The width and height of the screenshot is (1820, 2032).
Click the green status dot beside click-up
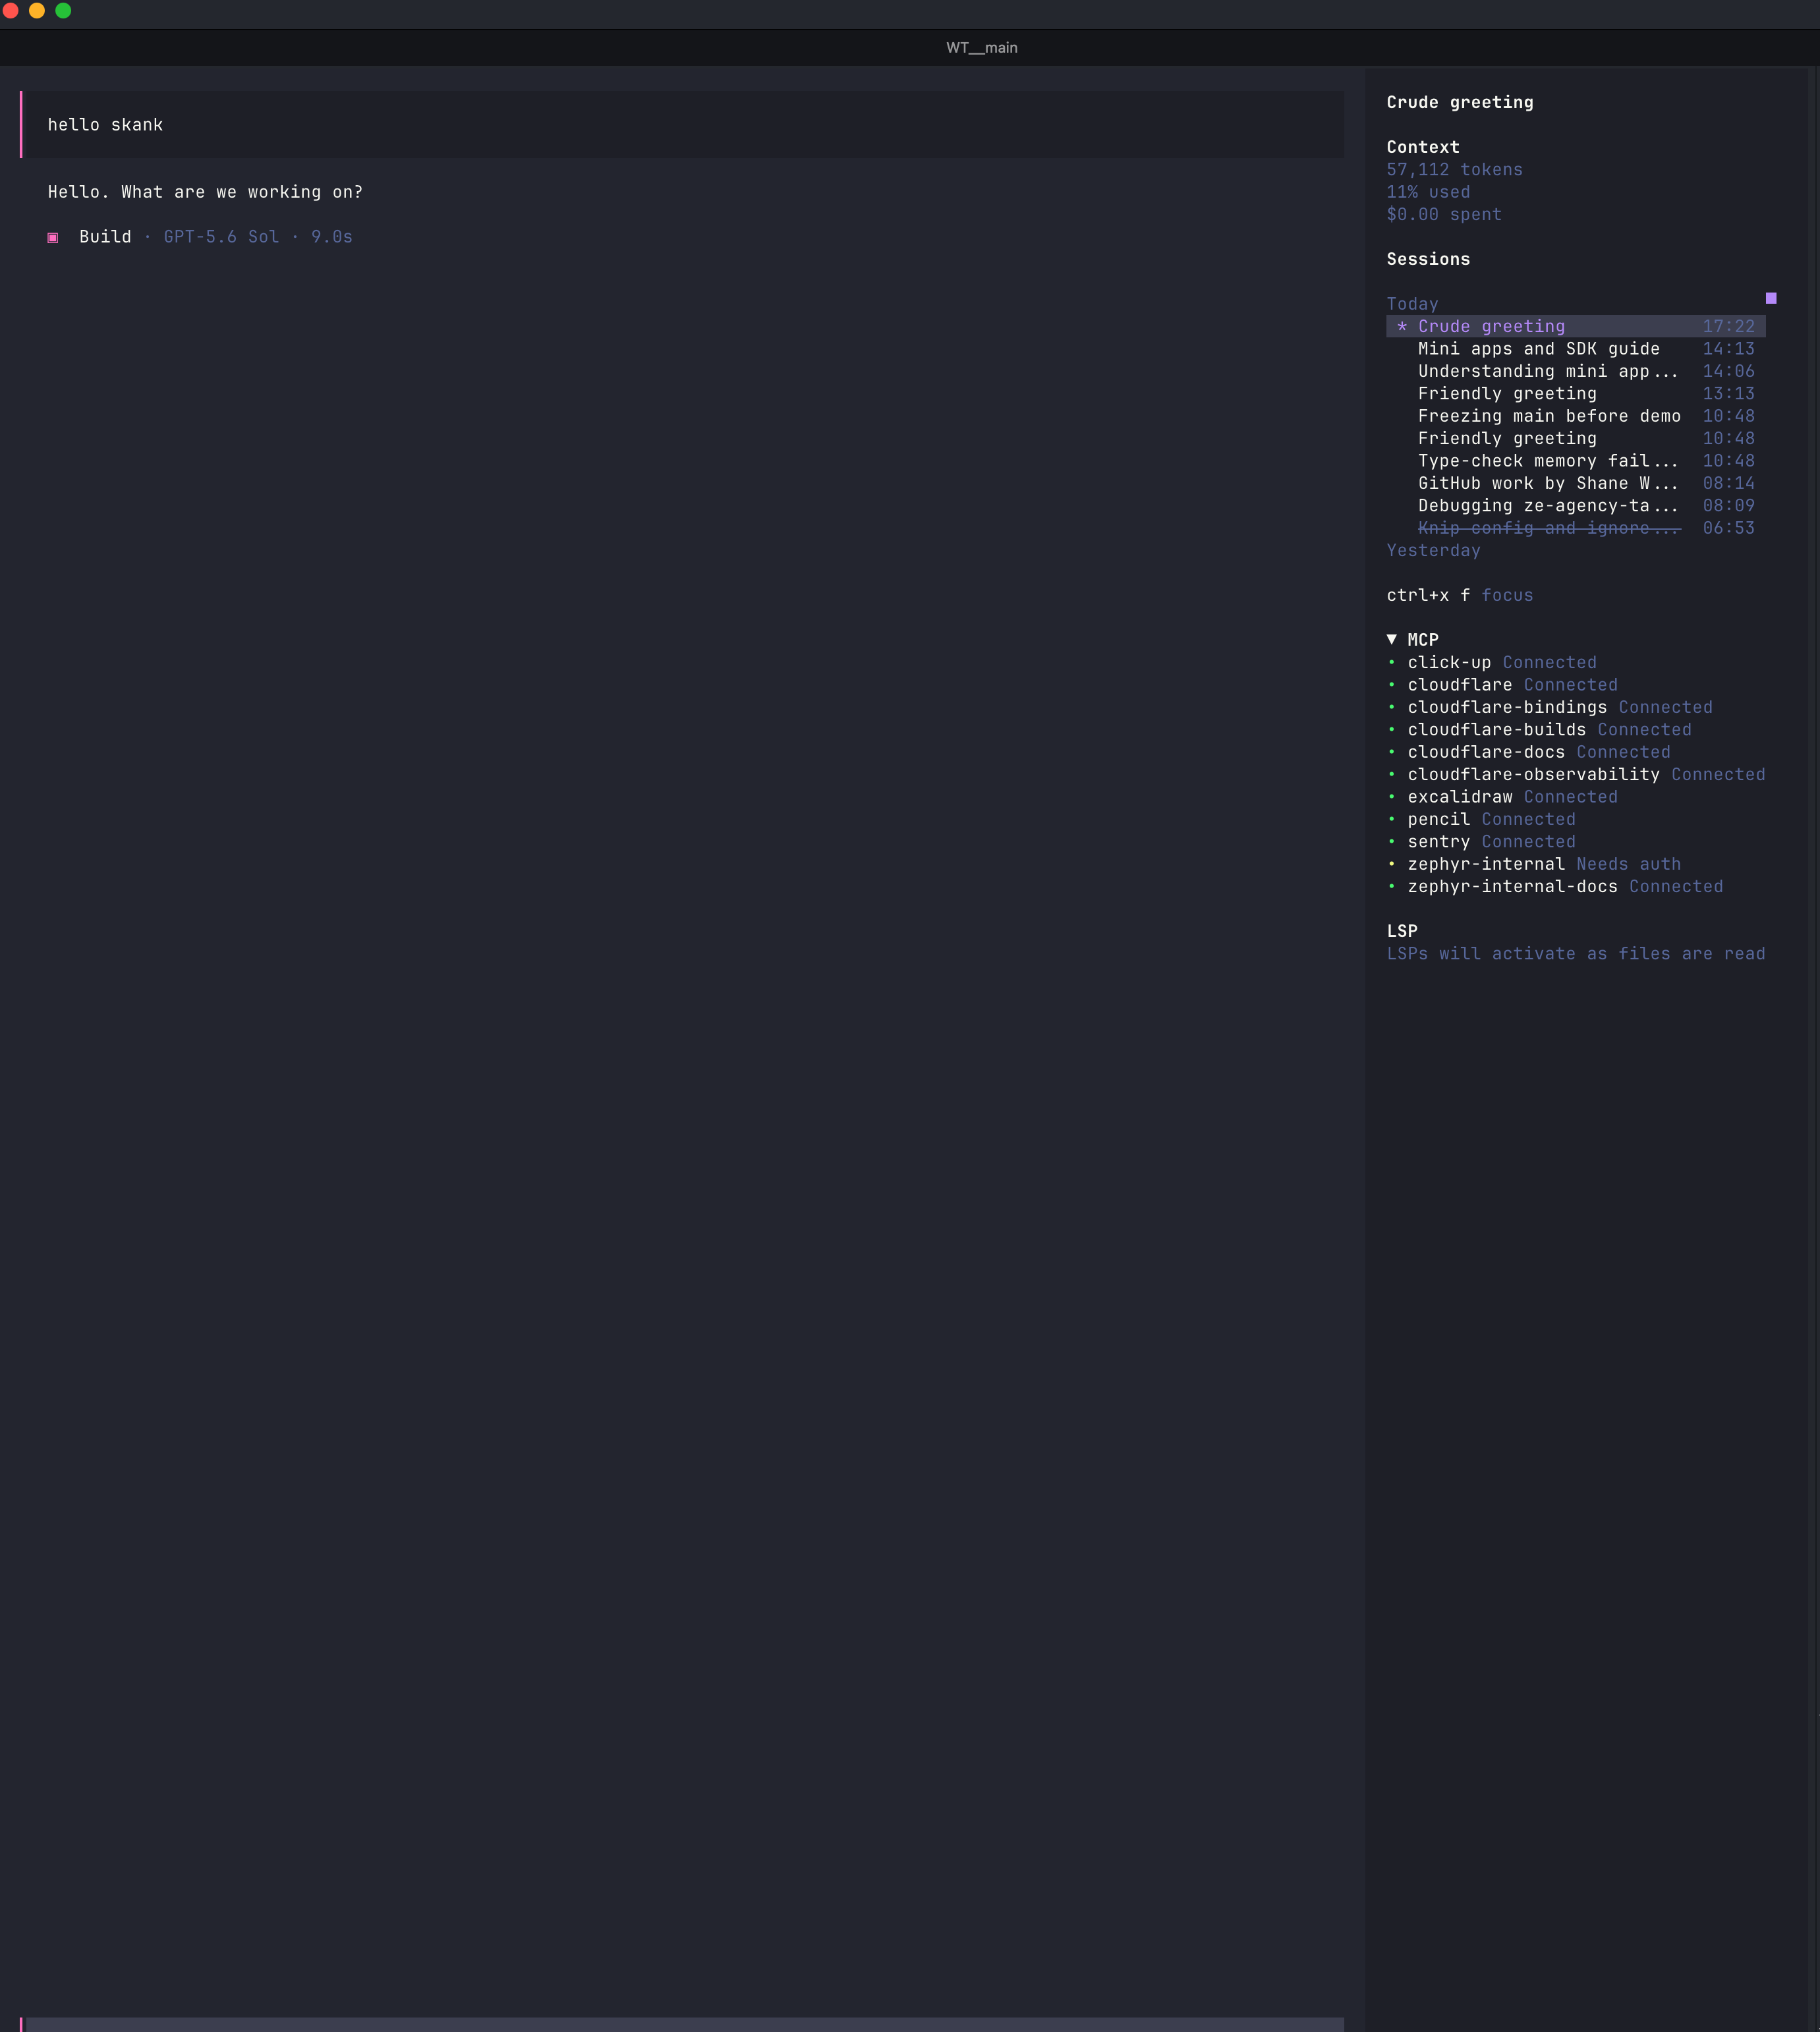1391,662
